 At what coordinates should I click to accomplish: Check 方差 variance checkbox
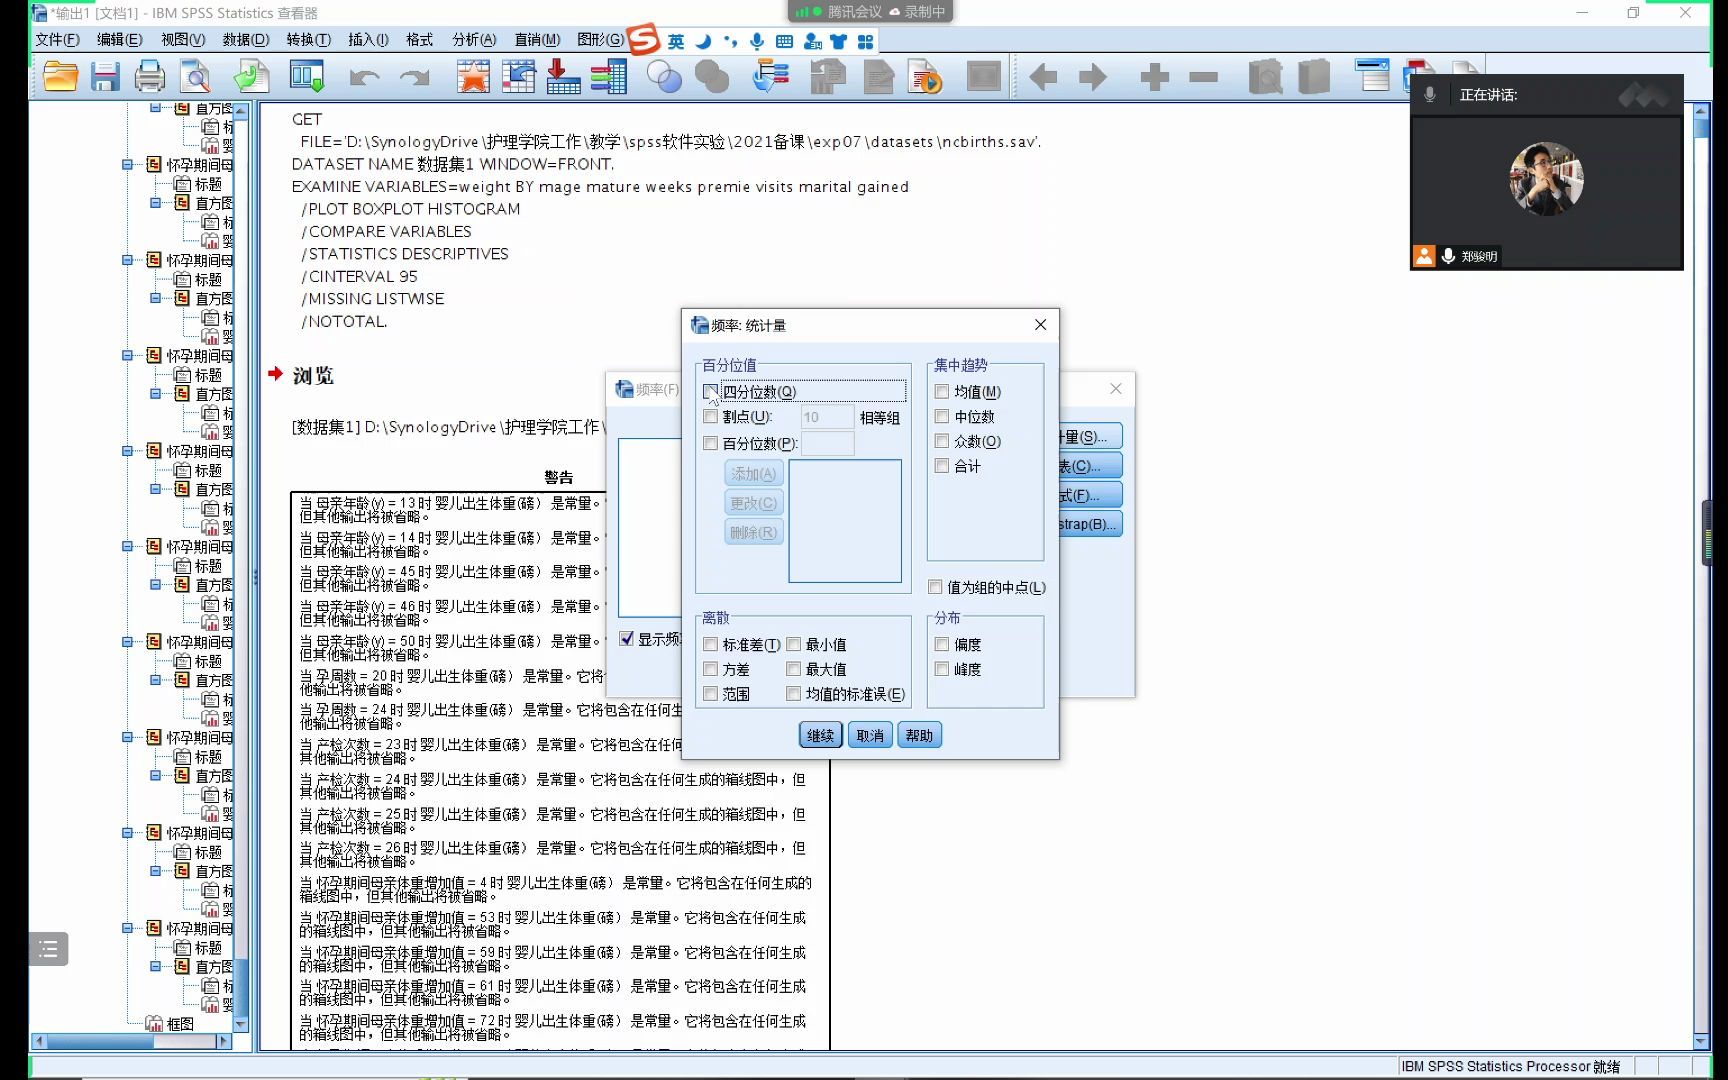coord(710,669)
